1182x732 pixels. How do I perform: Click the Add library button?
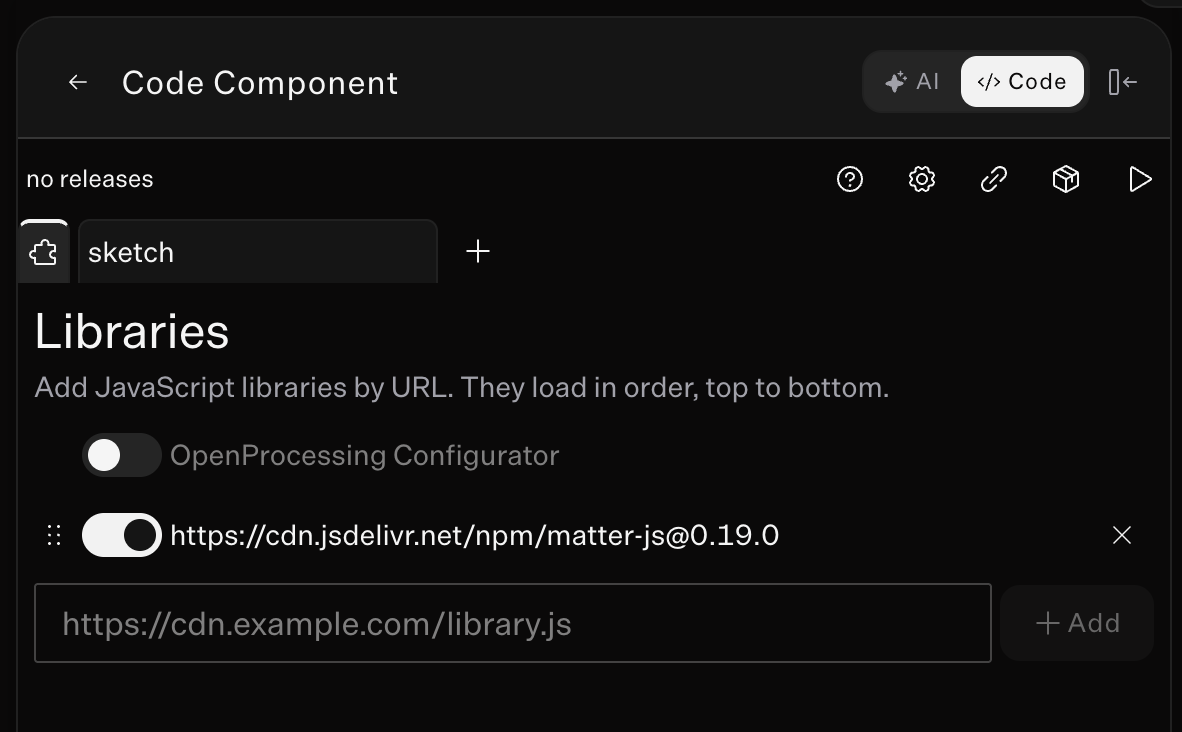pyautogui.click(x=1076, y=623)
